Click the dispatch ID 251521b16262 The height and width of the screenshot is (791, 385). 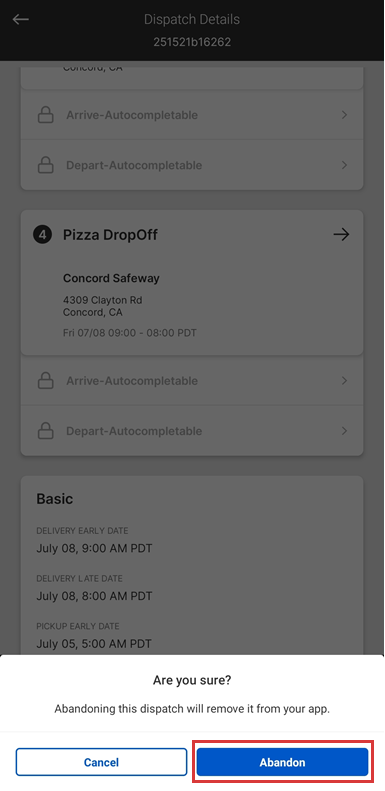(x=192, y=42)
